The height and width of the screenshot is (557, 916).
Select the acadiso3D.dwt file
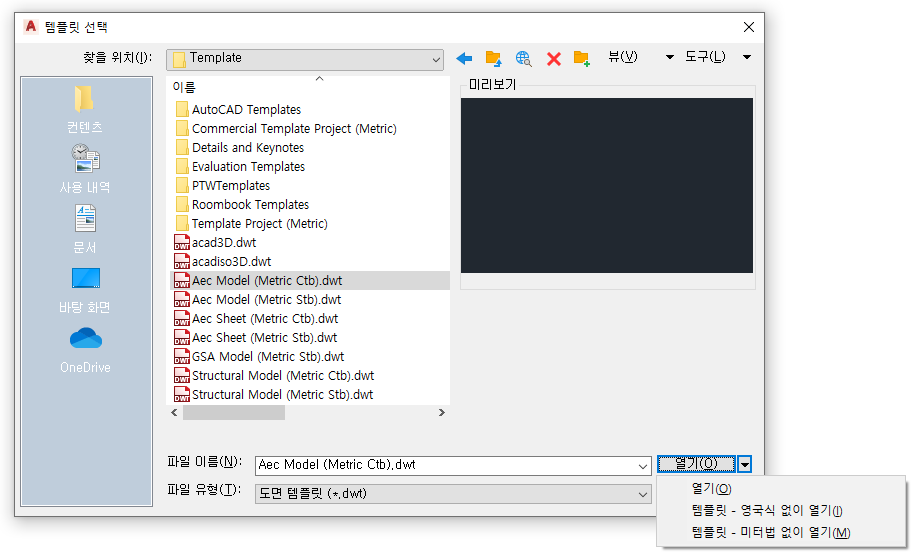tap(223, 261)
